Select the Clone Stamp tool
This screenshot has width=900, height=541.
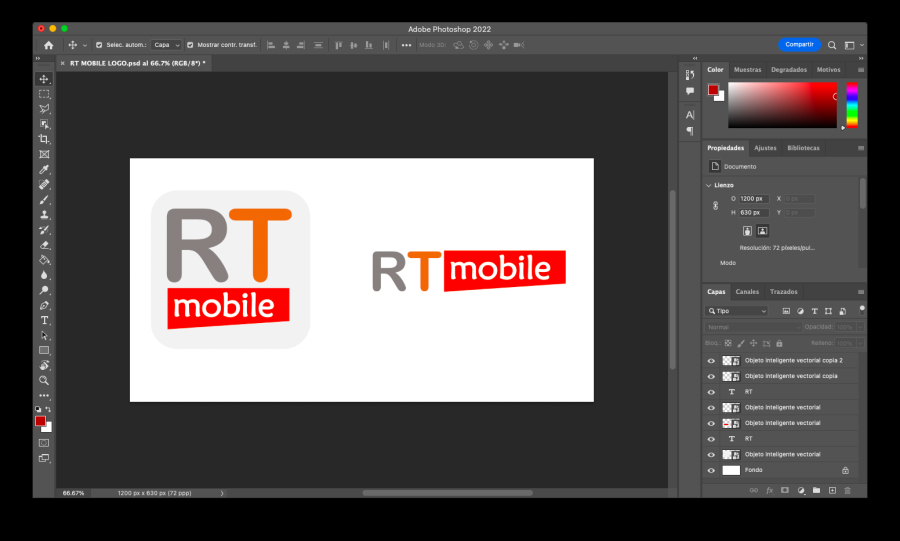44,215
